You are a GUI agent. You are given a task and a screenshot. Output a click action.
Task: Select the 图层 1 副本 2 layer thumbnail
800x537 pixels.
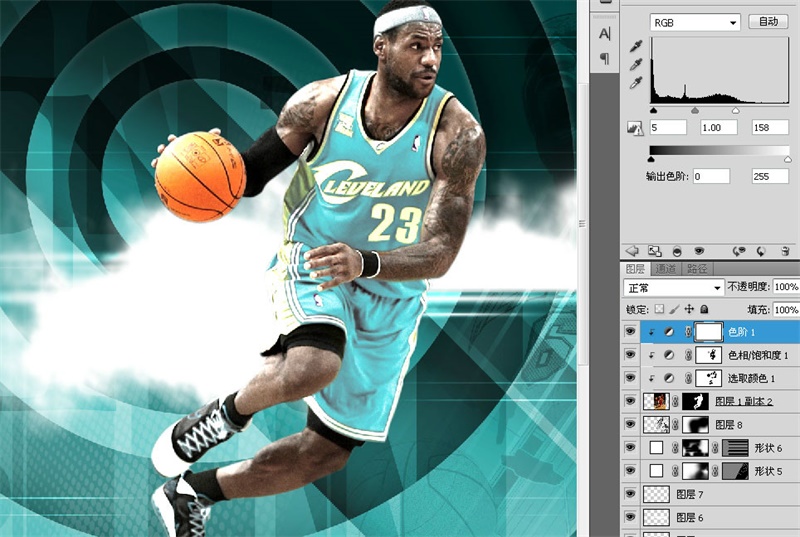[x=656, y=401]
